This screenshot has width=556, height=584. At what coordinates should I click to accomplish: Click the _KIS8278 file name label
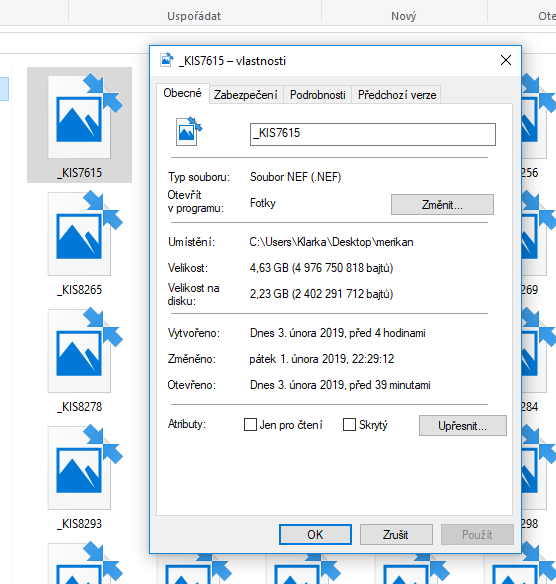pos(79,406)
